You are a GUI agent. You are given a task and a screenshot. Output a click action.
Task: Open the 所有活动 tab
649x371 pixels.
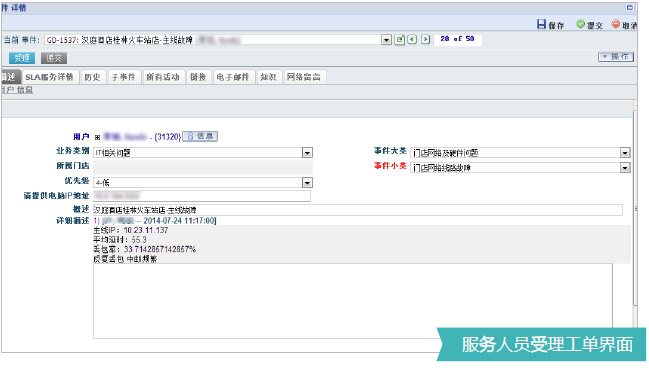[163, 77]
